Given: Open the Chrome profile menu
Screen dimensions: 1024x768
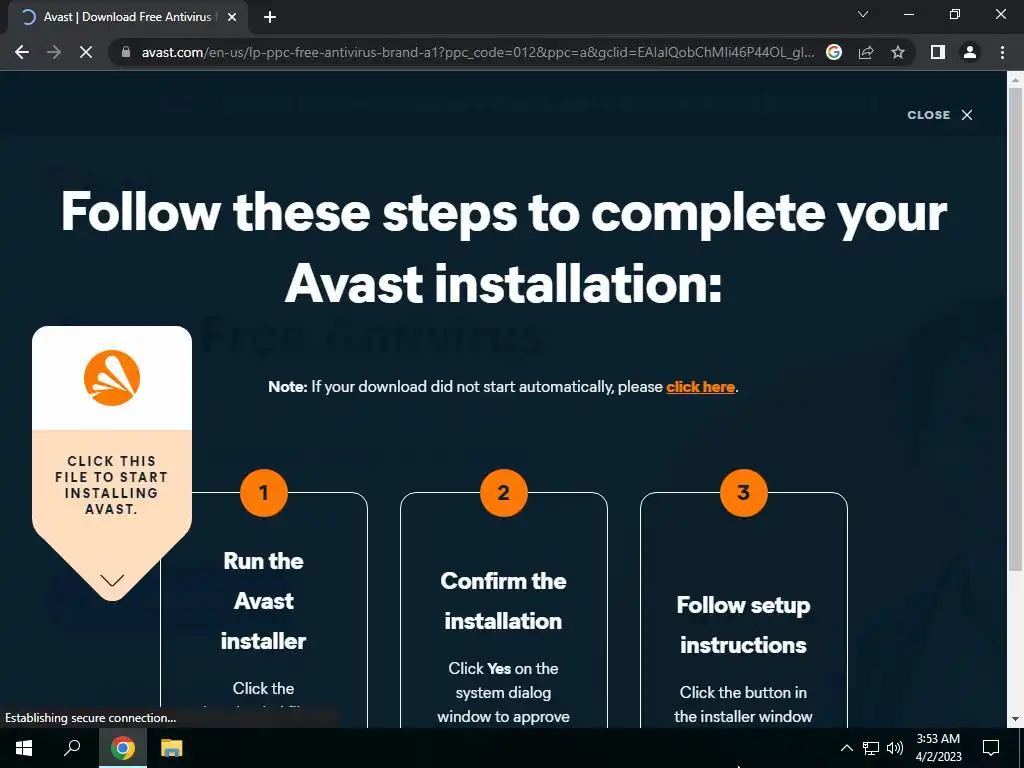Looking at the screenshot, I should tap(970, 52).
